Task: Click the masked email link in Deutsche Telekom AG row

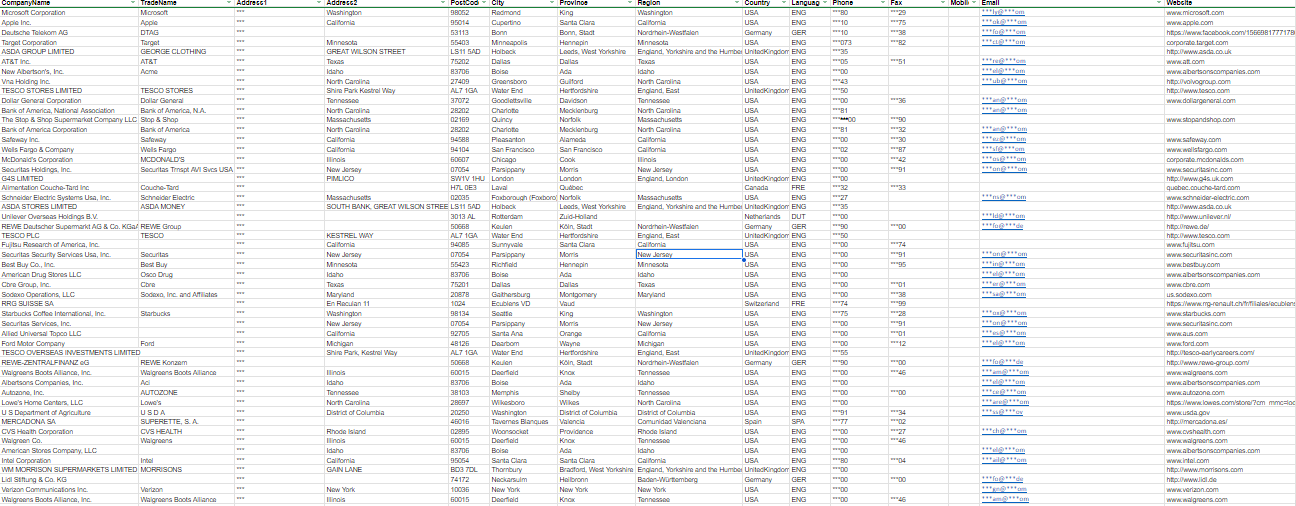Action: pos(1004,32)
